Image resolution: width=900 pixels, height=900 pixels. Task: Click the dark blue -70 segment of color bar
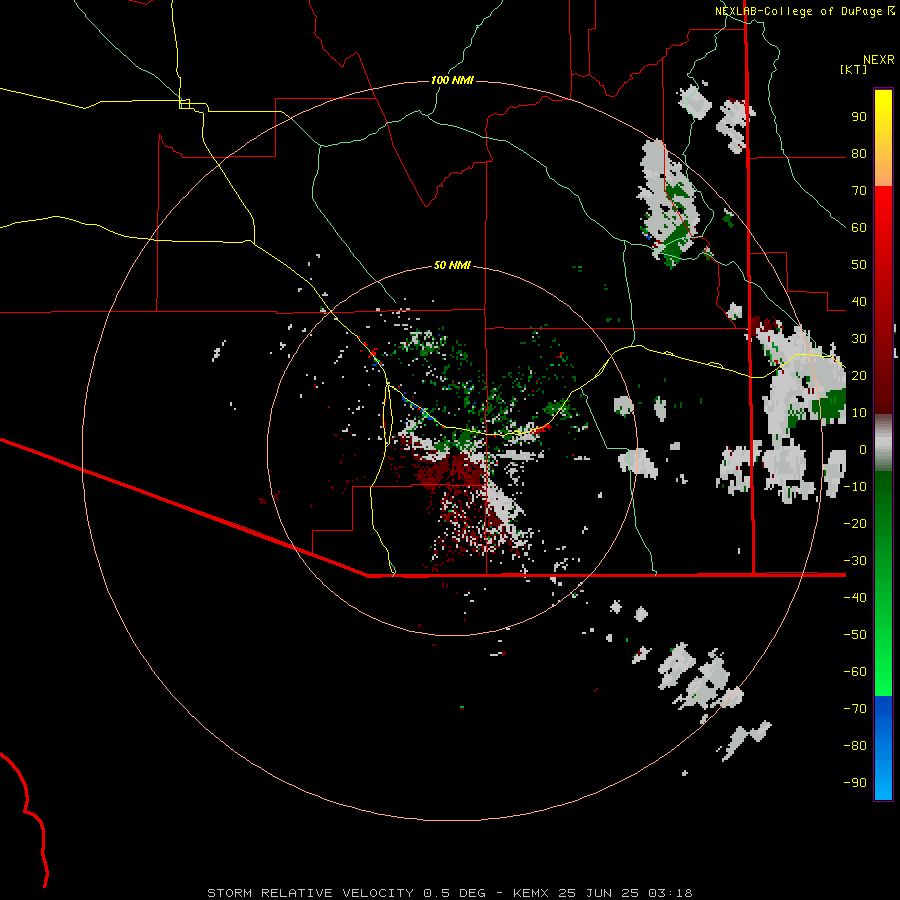tap(883, 707)
